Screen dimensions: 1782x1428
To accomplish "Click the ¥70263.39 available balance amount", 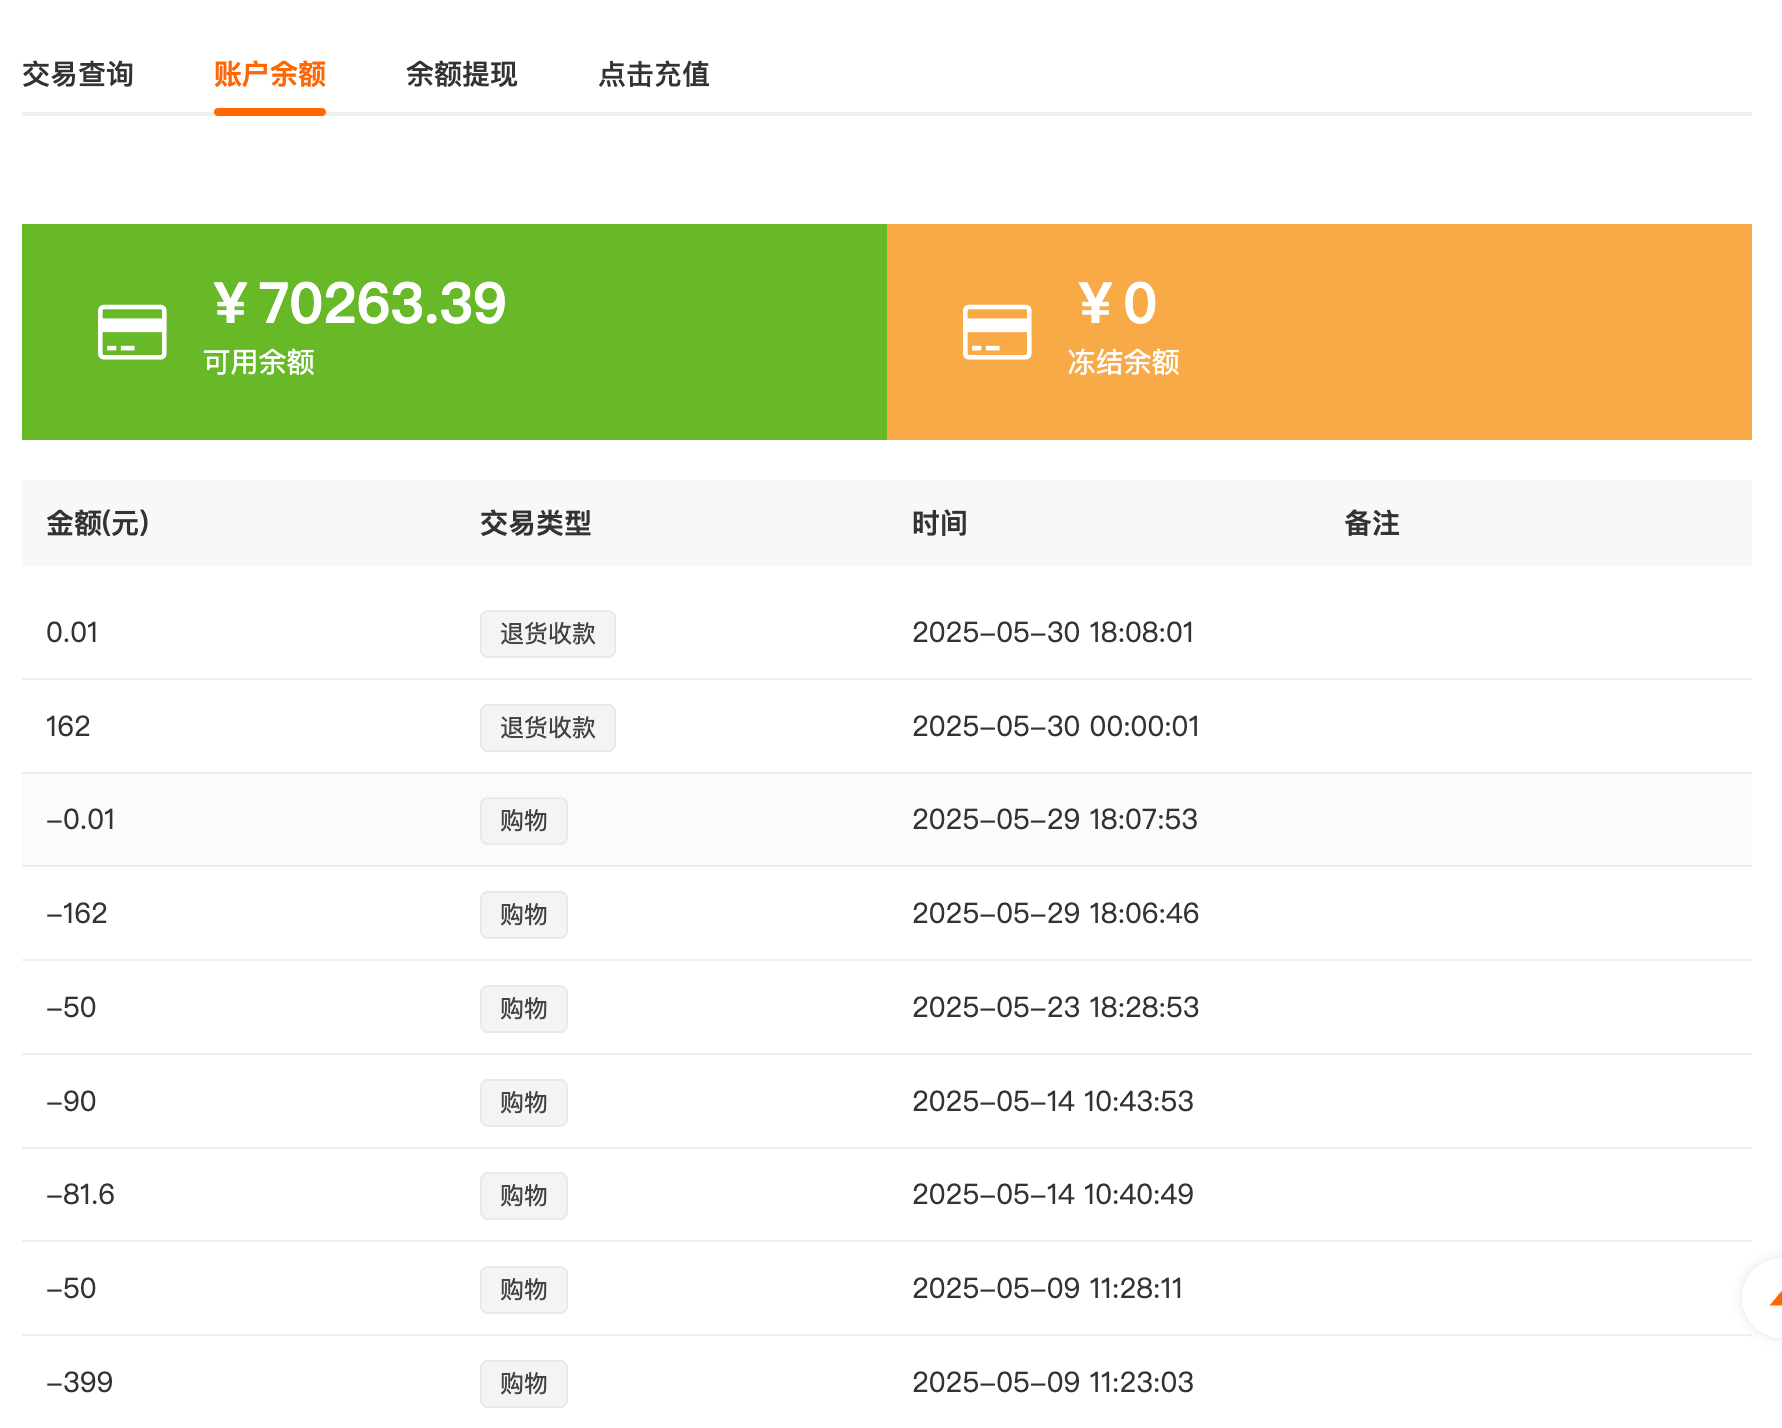I will click(x=360, y=303).
